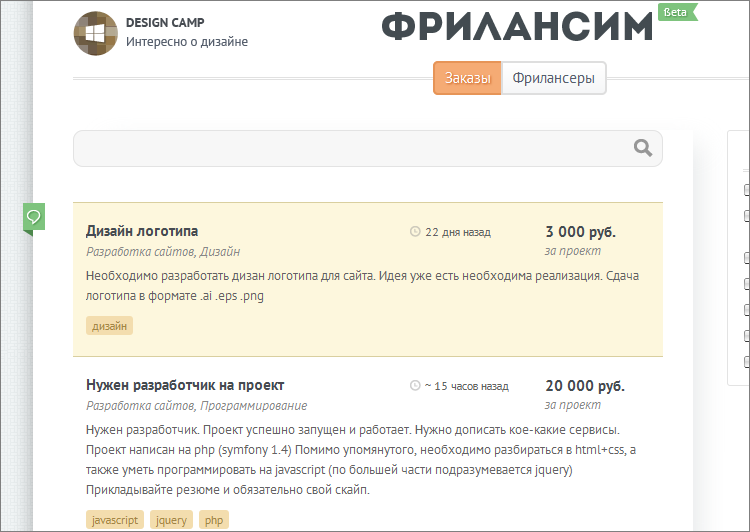Image resolution: width=750 pixels, height=532 pixels.
Task: Focus the orders search input field
Action: click(368, 148)
